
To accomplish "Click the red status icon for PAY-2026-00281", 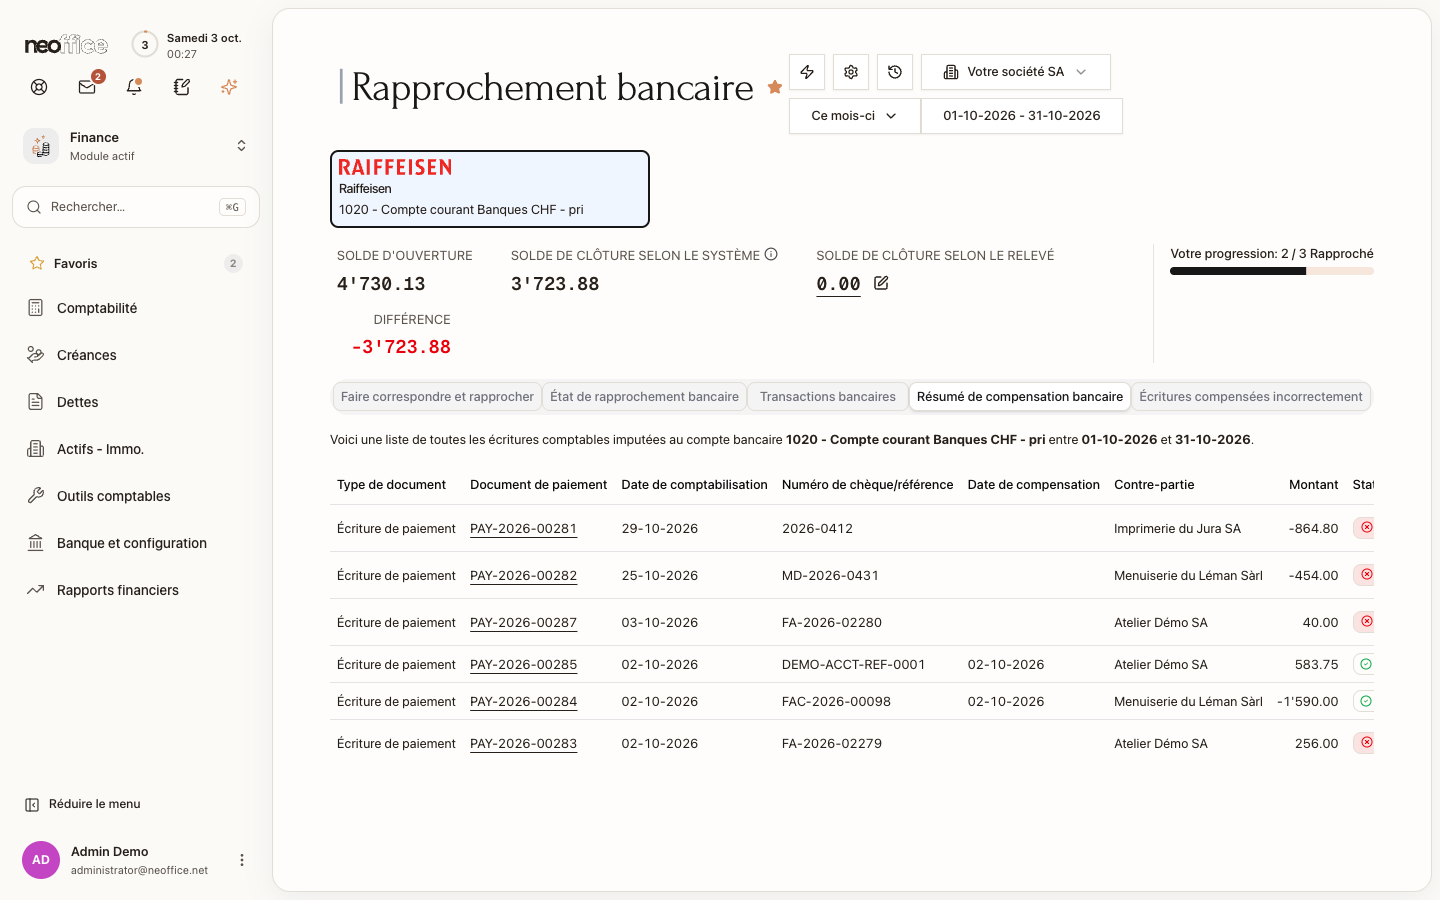I will tap(1366, 528).
